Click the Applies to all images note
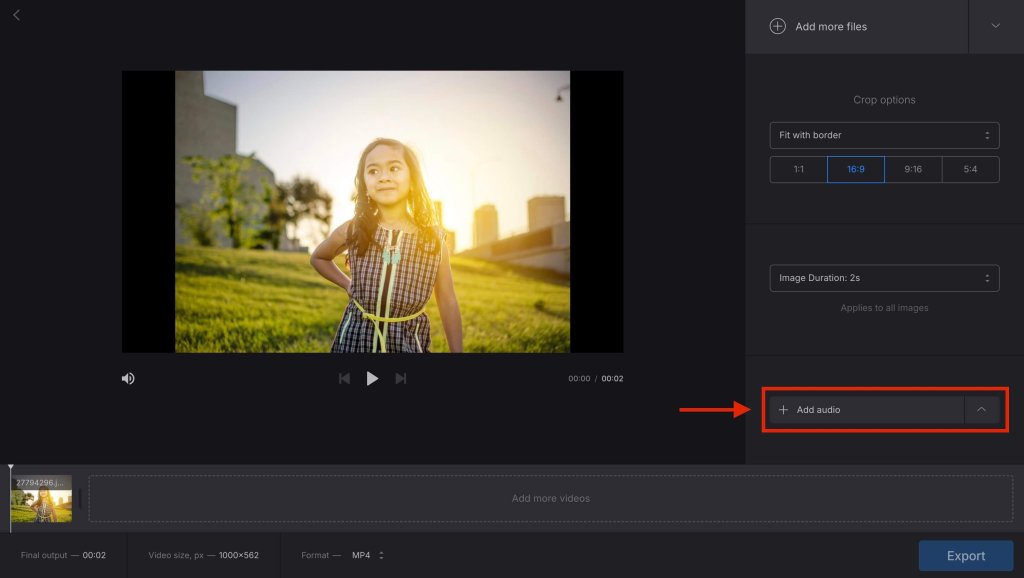This screenshot has height=578, width=1024. [x=884, y=308]
